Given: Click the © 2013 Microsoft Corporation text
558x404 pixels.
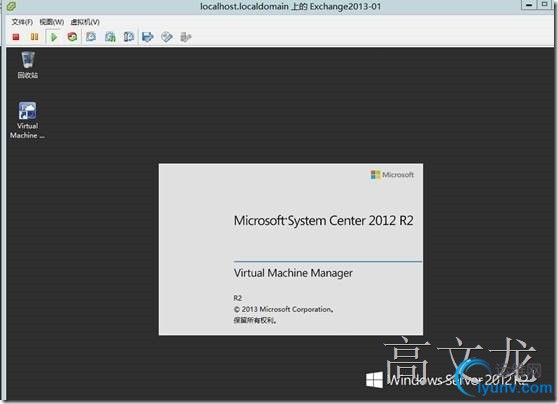Looking at the screenshot, I should (284, 309).
